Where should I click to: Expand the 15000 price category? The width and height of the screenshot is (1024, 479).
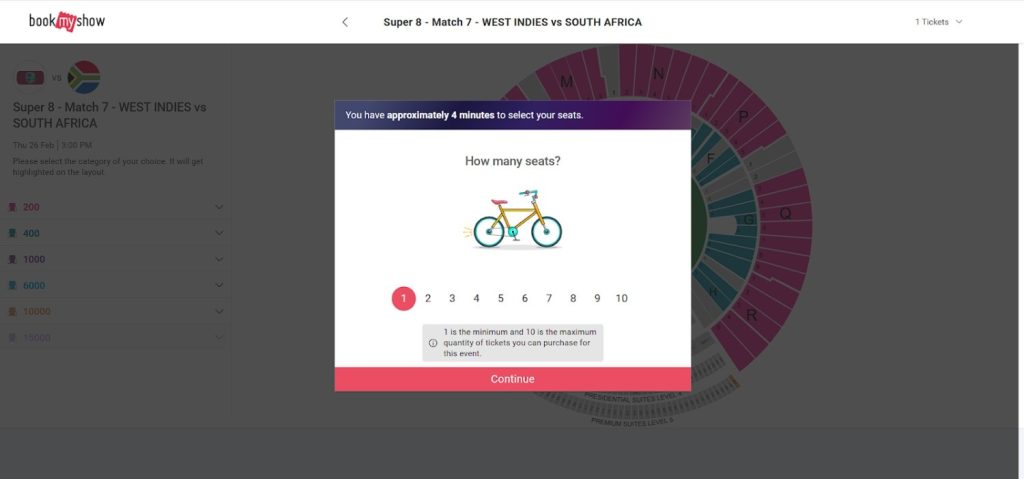point(219,338)
